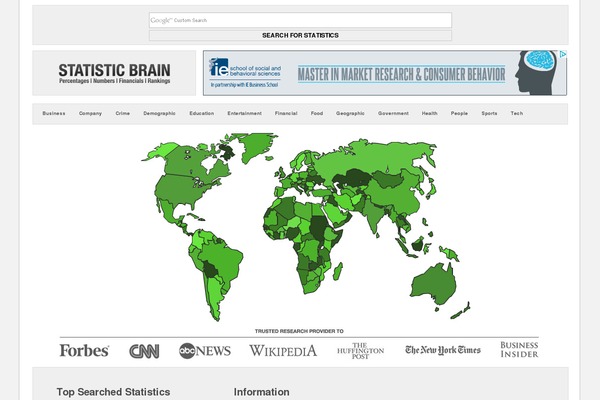600x400 pixels.
Task: Select Australia on the world map
Action: click(x=434, y=283)
